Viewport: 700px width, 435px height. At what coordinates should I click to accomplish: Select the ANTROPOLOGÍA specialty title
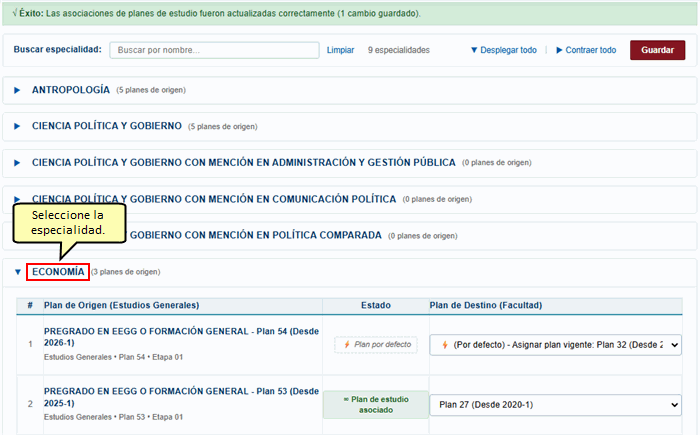(71, 90)
